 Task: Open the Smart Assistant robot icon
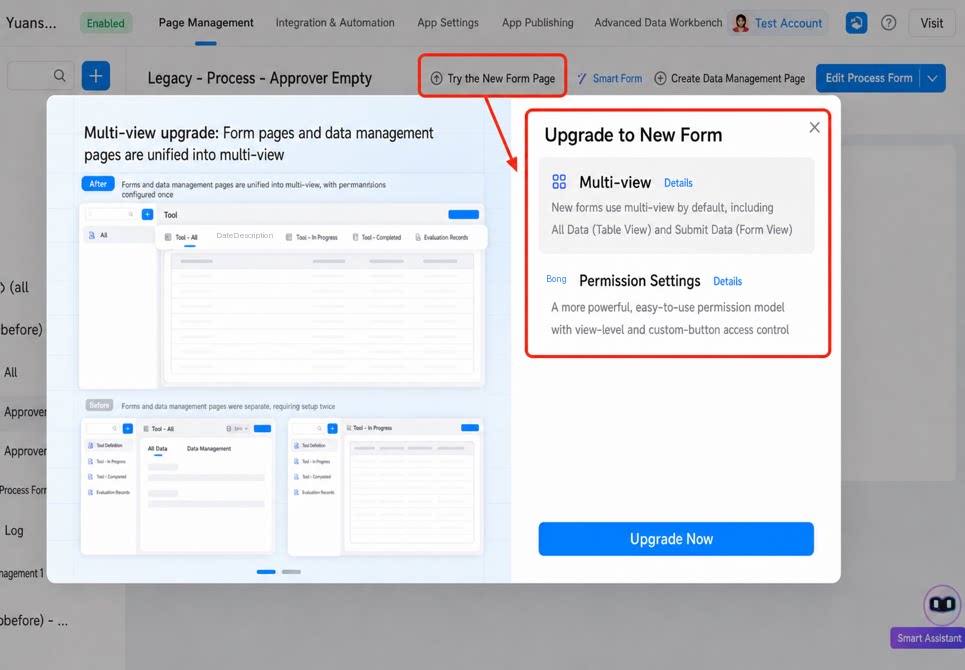pyautogui.click(x=942, y=604)
